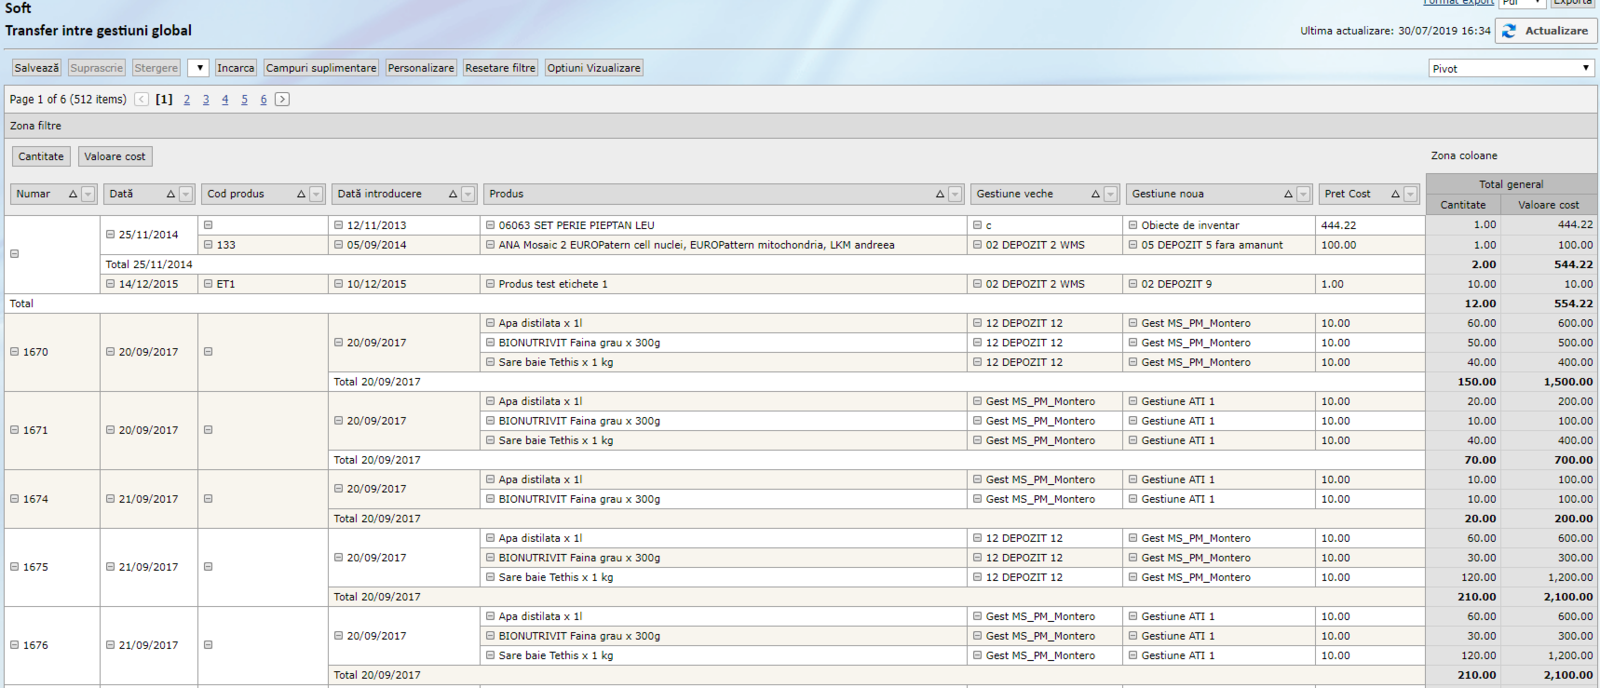Open filter dropdown on Cod produs column

(x=316, y=194)
